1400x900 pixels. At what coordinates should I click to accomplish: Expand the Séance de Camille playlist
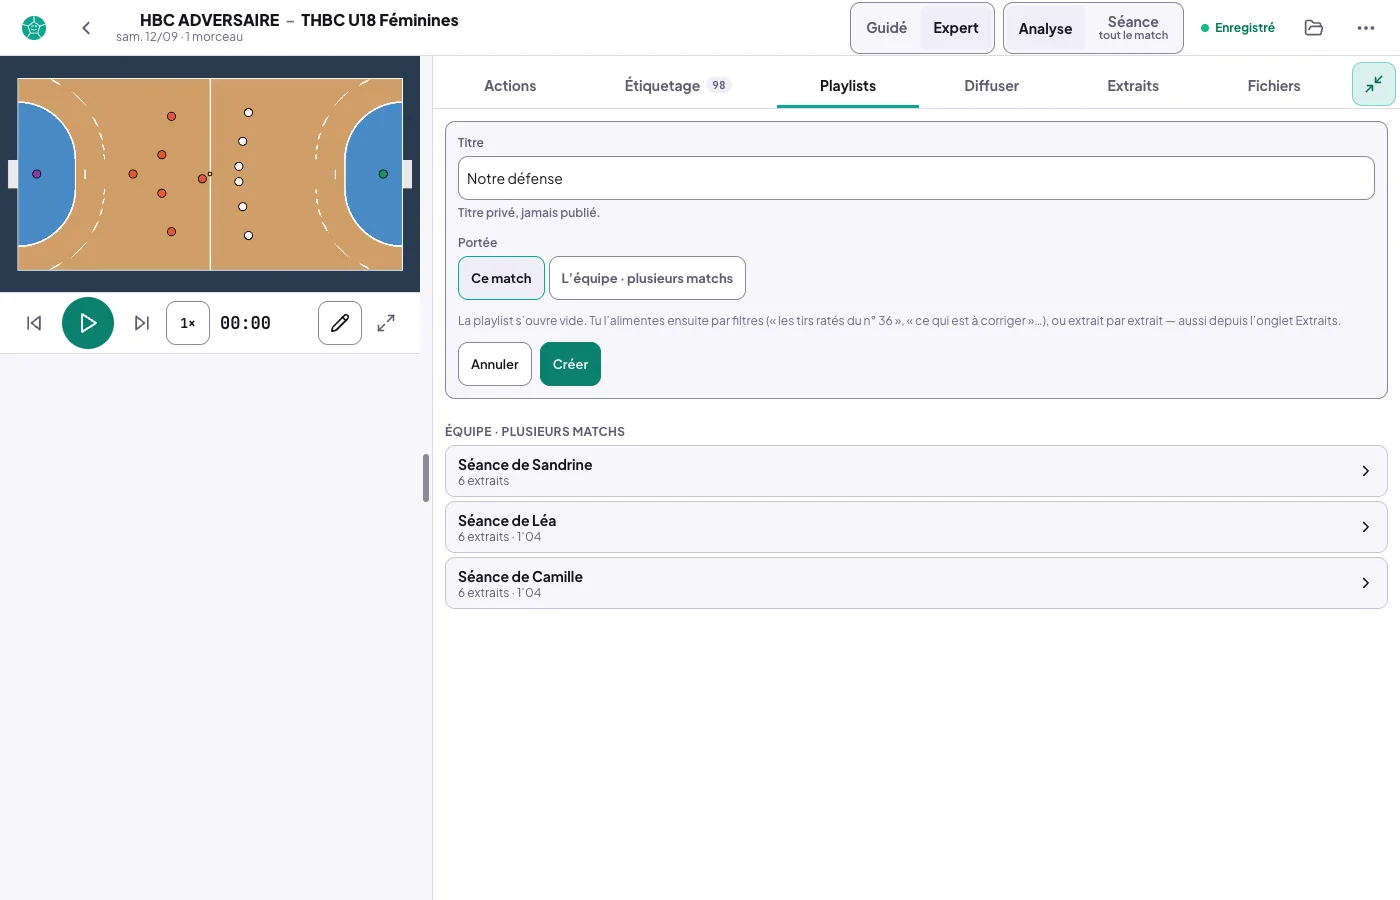point(916,583)
